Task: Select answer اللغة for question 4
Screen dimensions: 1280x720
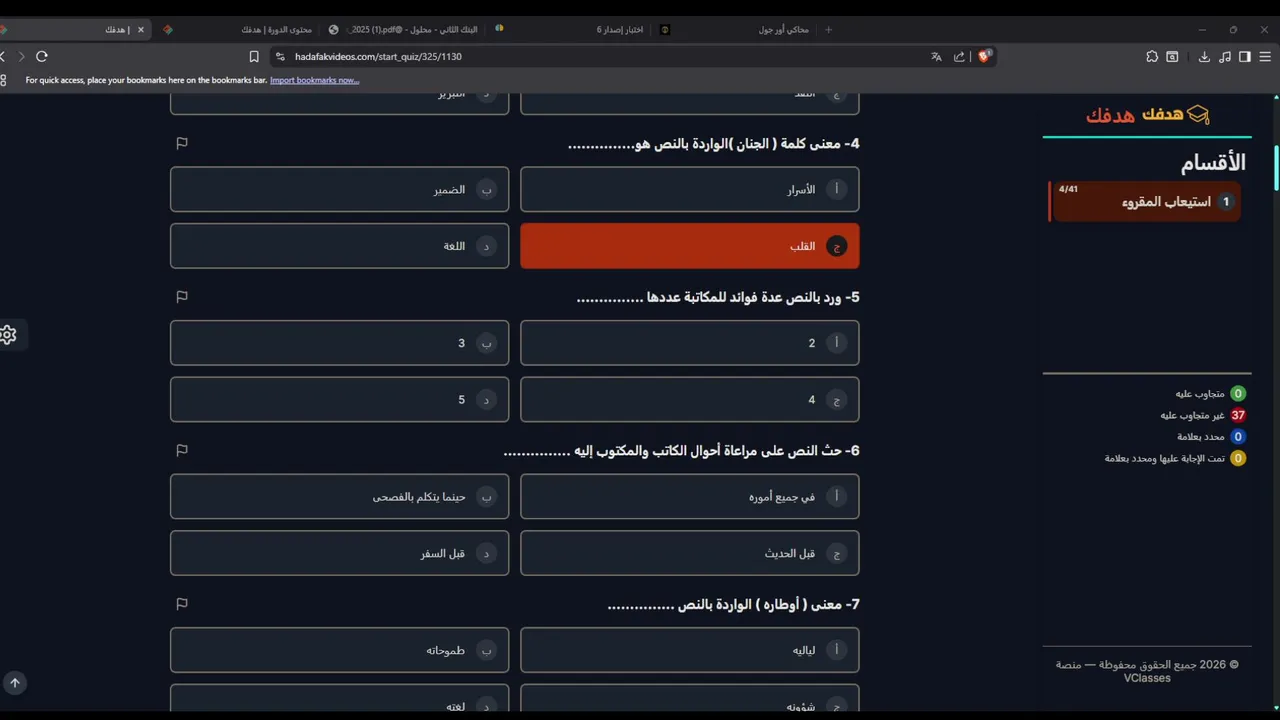Action: (340, 246)
